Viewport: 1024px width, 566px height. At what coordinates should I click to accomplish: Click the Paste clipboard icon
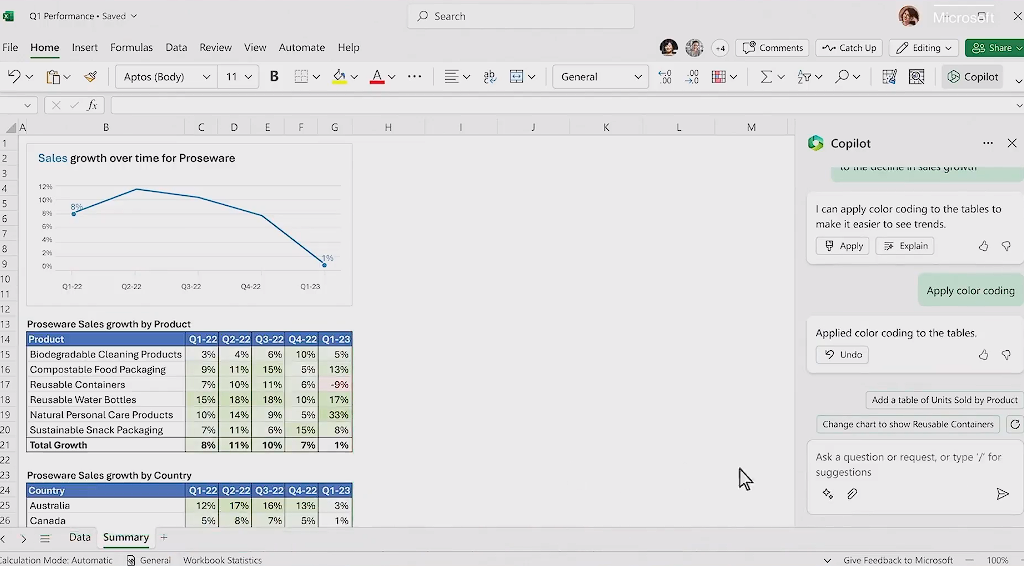[53, 76]
